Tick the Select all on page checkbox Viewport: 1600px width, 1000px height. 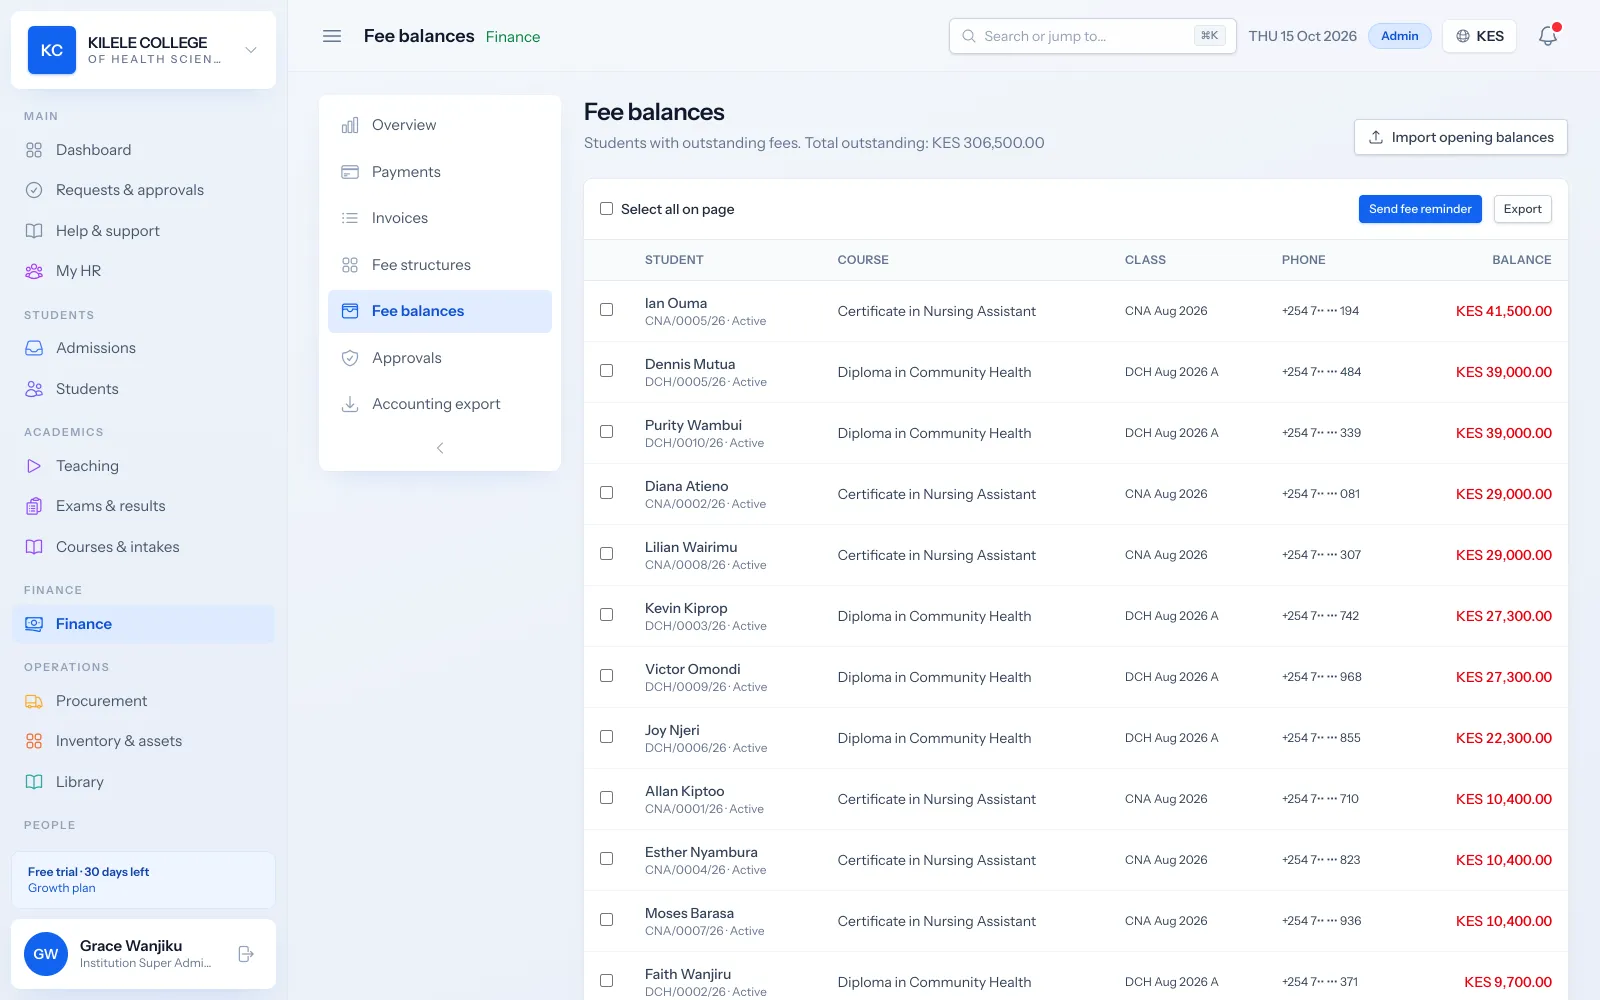coord(606,209)
